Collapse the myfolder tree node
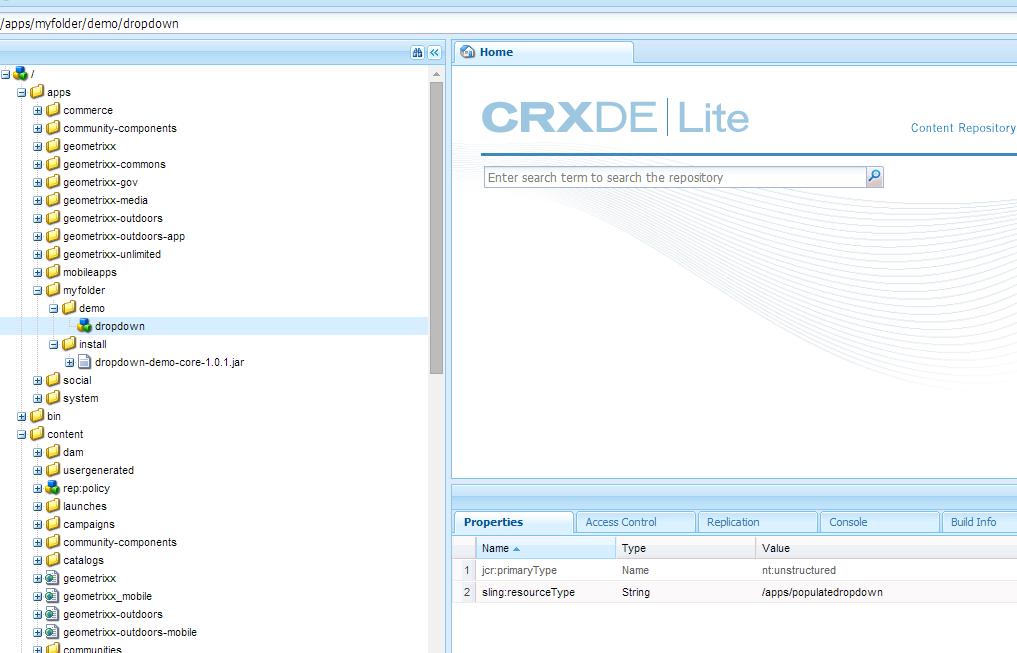Image resolution: width=1017 pixels, height=653 pixels. 38,291
